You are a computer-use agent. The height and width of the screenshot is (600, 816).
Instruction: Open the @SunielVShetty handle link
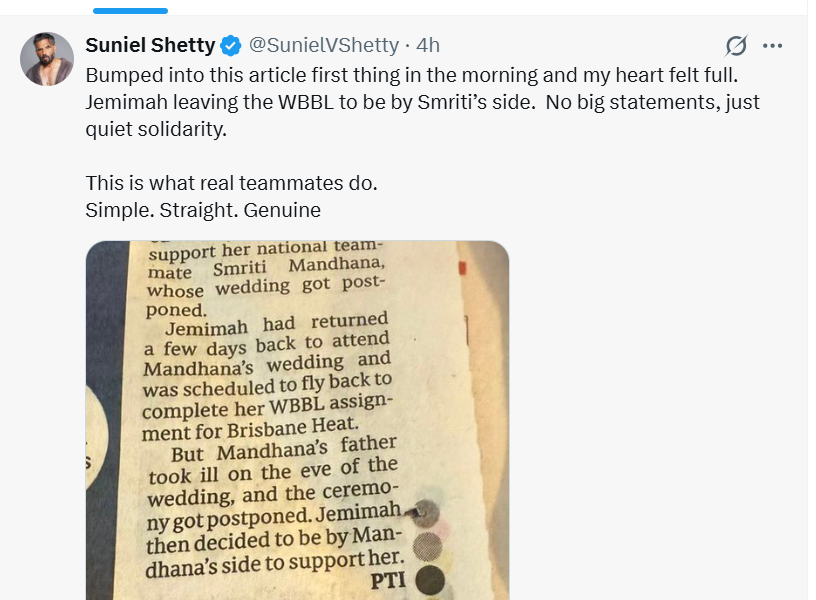tap(322, 45)
